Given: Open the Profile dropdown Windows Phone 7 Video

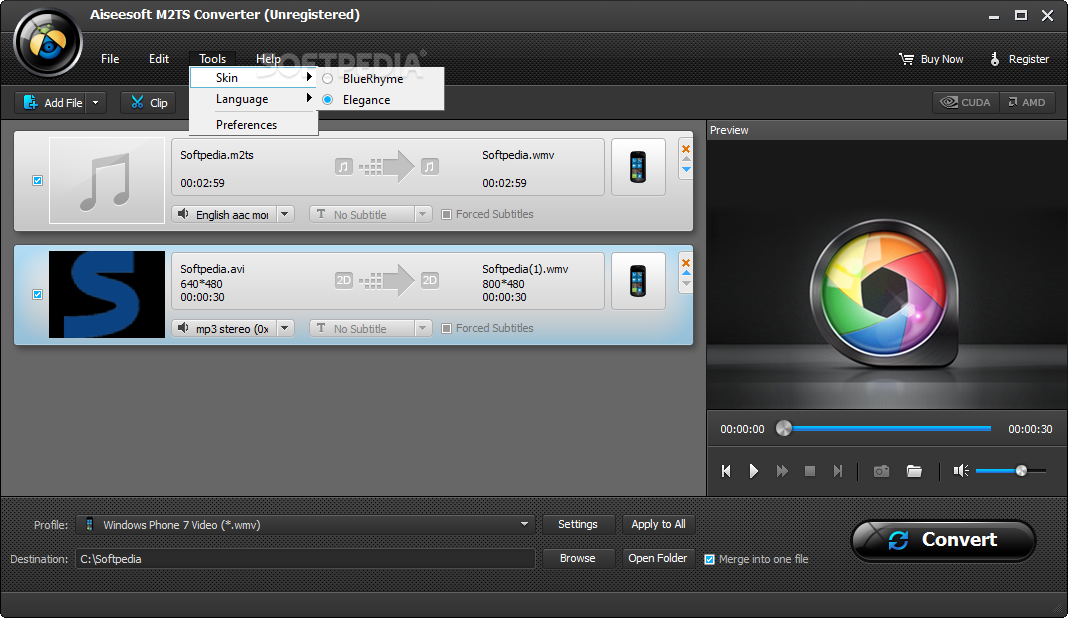Looking at the screenshot, I should pyautogui.click(x=305, y=525).
